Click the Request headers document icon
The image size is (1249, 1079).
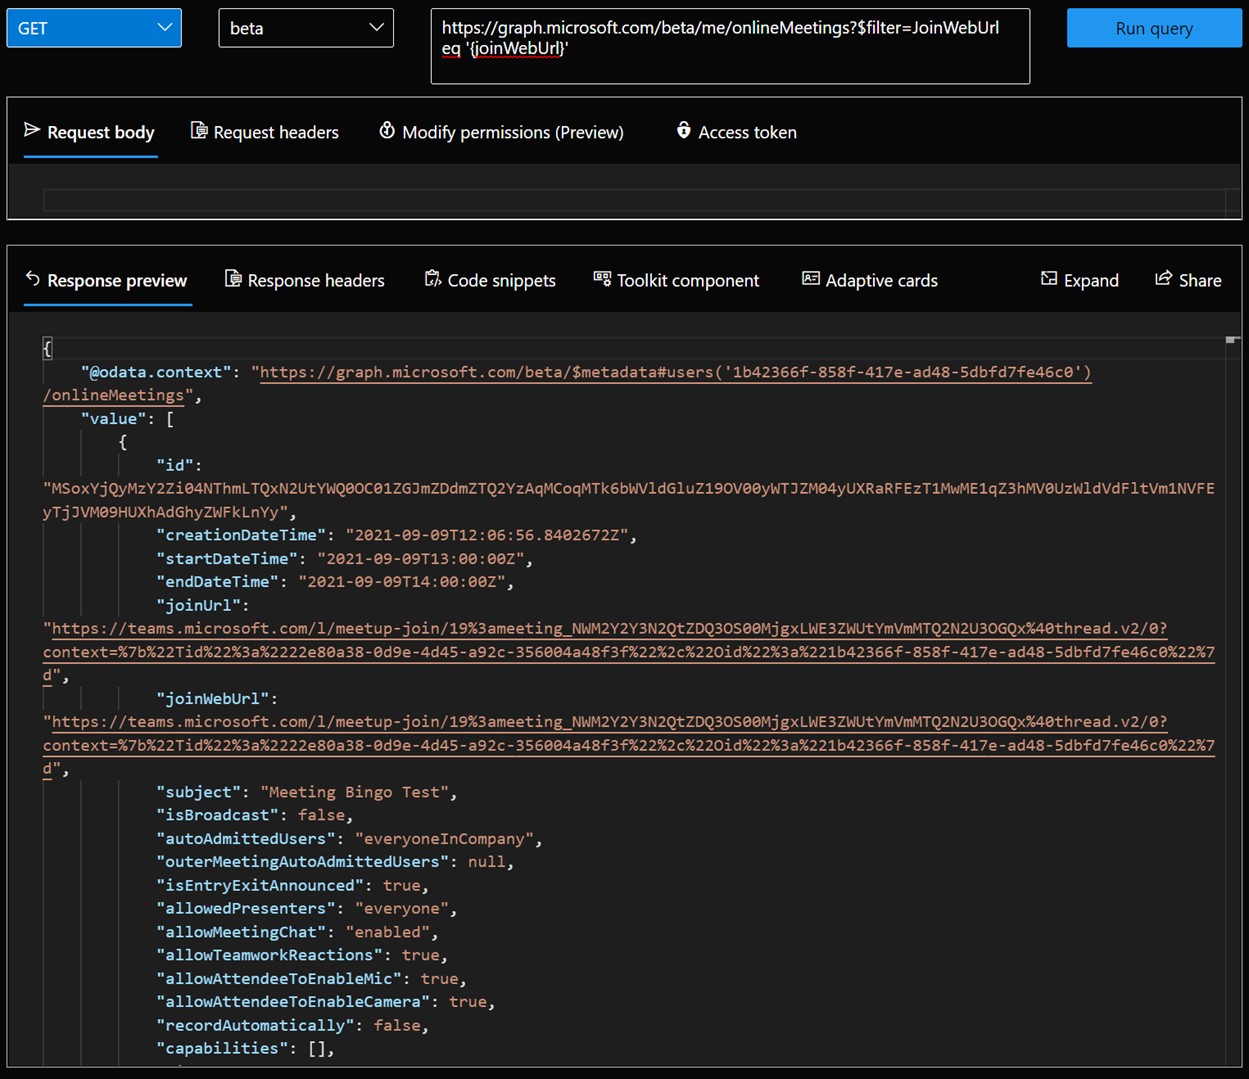tap(199, 130)
